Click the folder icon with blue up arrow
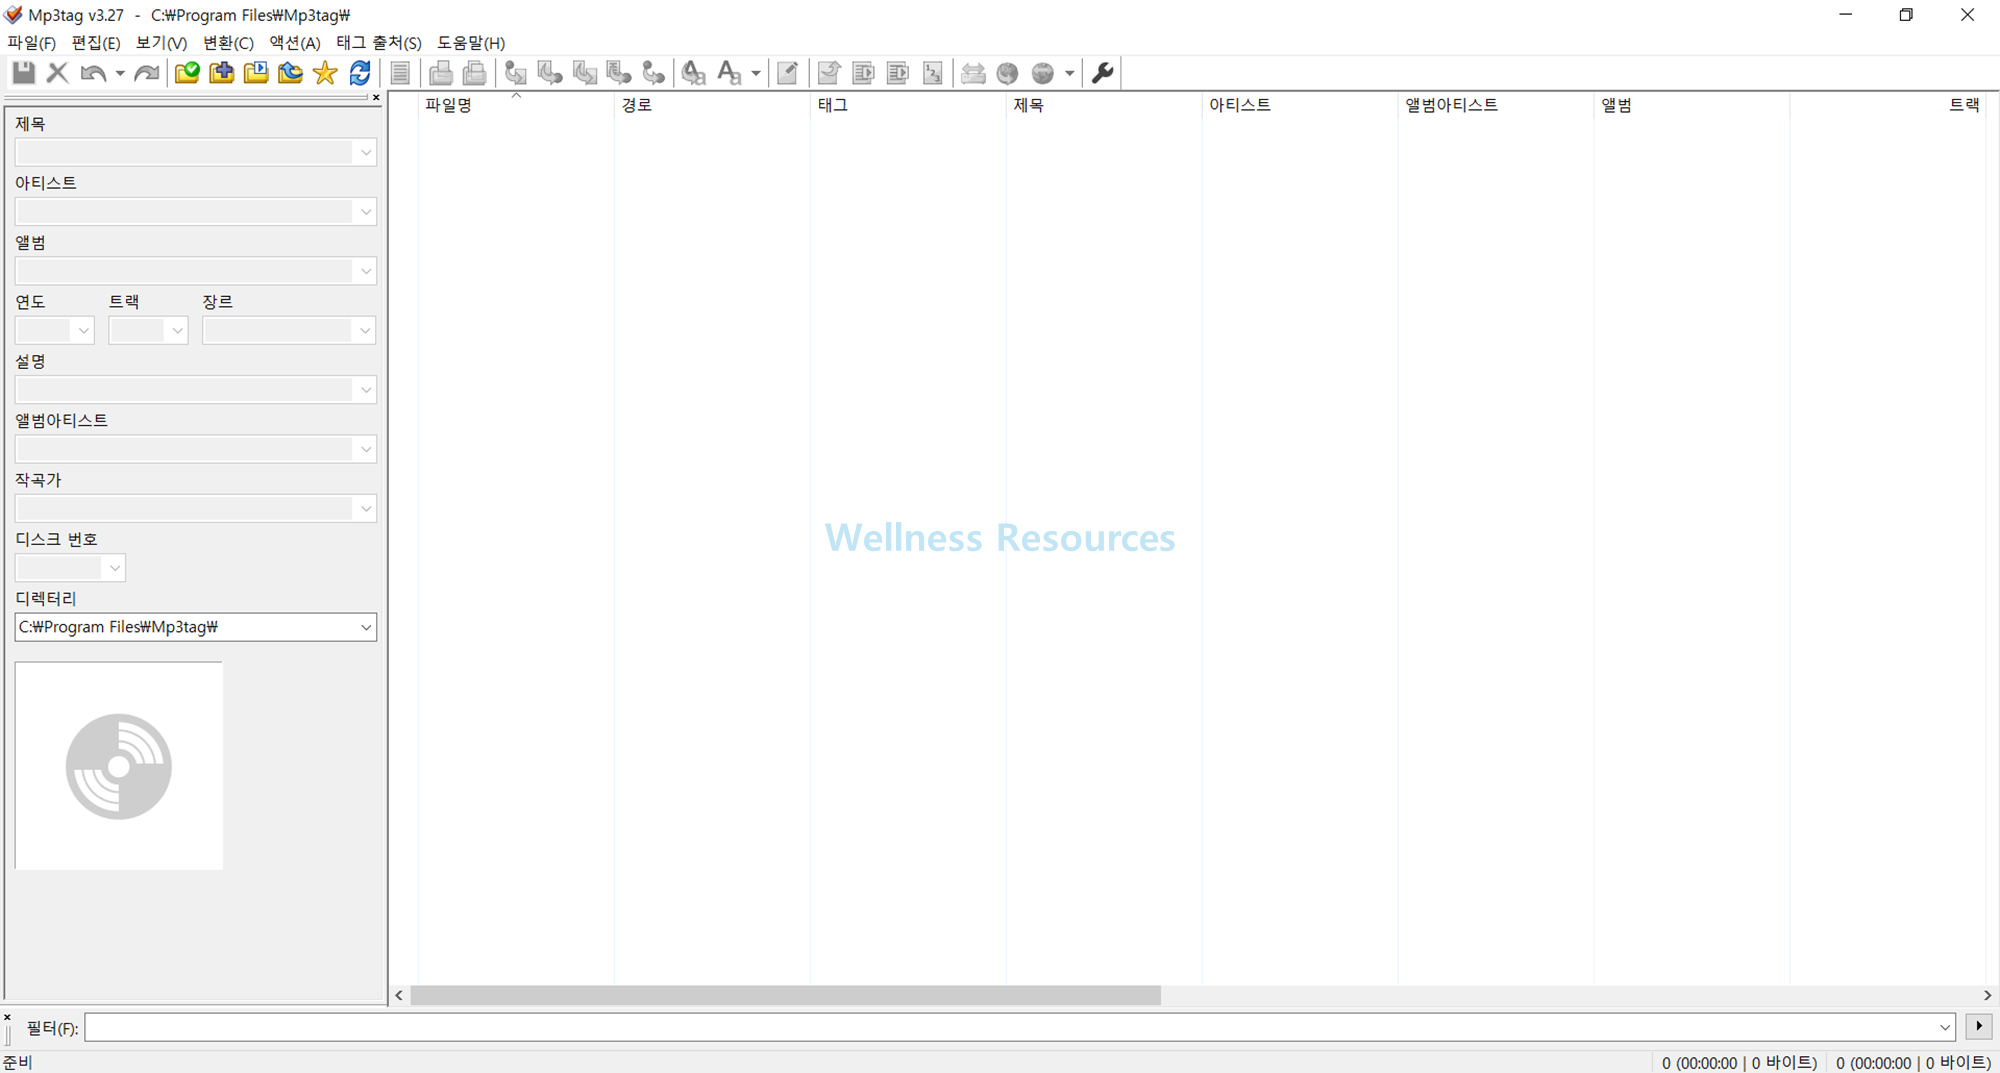This screenshot has height=1073, width=2000. coord(290,73)
